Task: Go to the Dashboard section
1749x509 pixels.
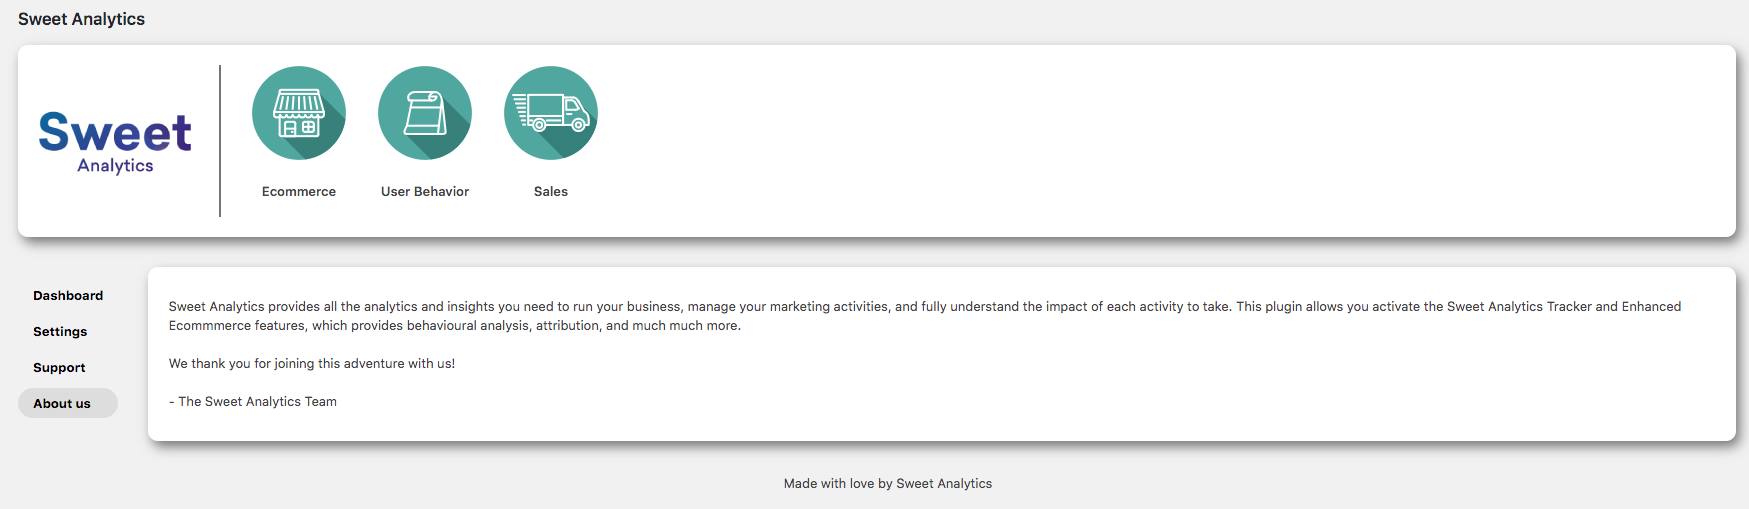Action: pyautogui.click(x=68, y=295)
